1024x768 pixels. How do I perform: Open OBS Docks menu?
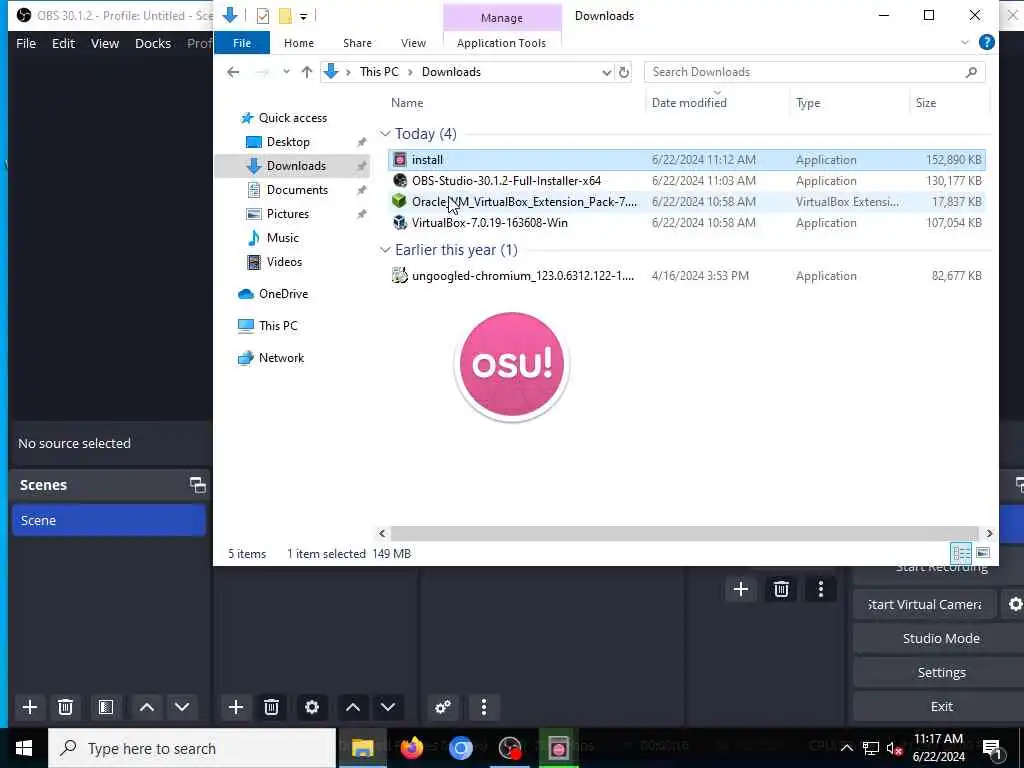[x=153, y=43]
